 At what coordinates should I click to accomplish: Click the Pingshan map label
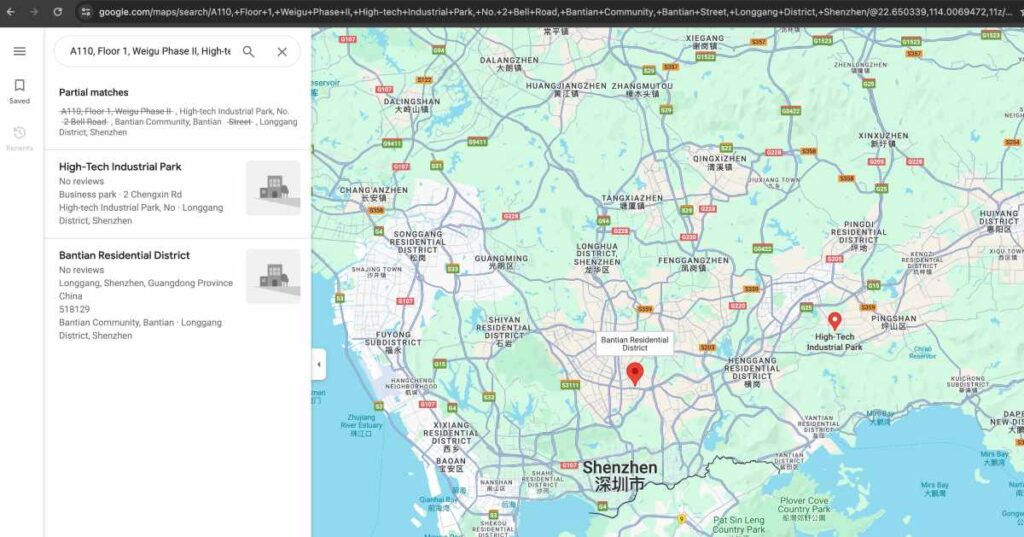click(893, 322)
